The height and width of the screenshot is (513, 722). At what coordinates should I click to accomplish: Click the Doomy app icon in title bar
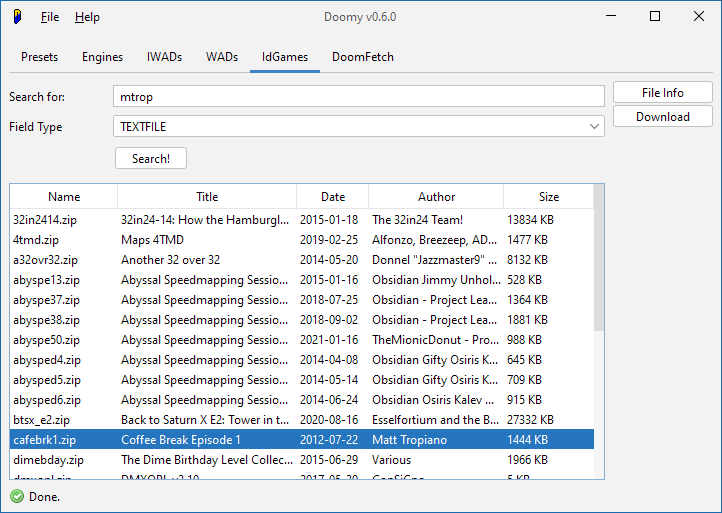(x=18, y=17)
